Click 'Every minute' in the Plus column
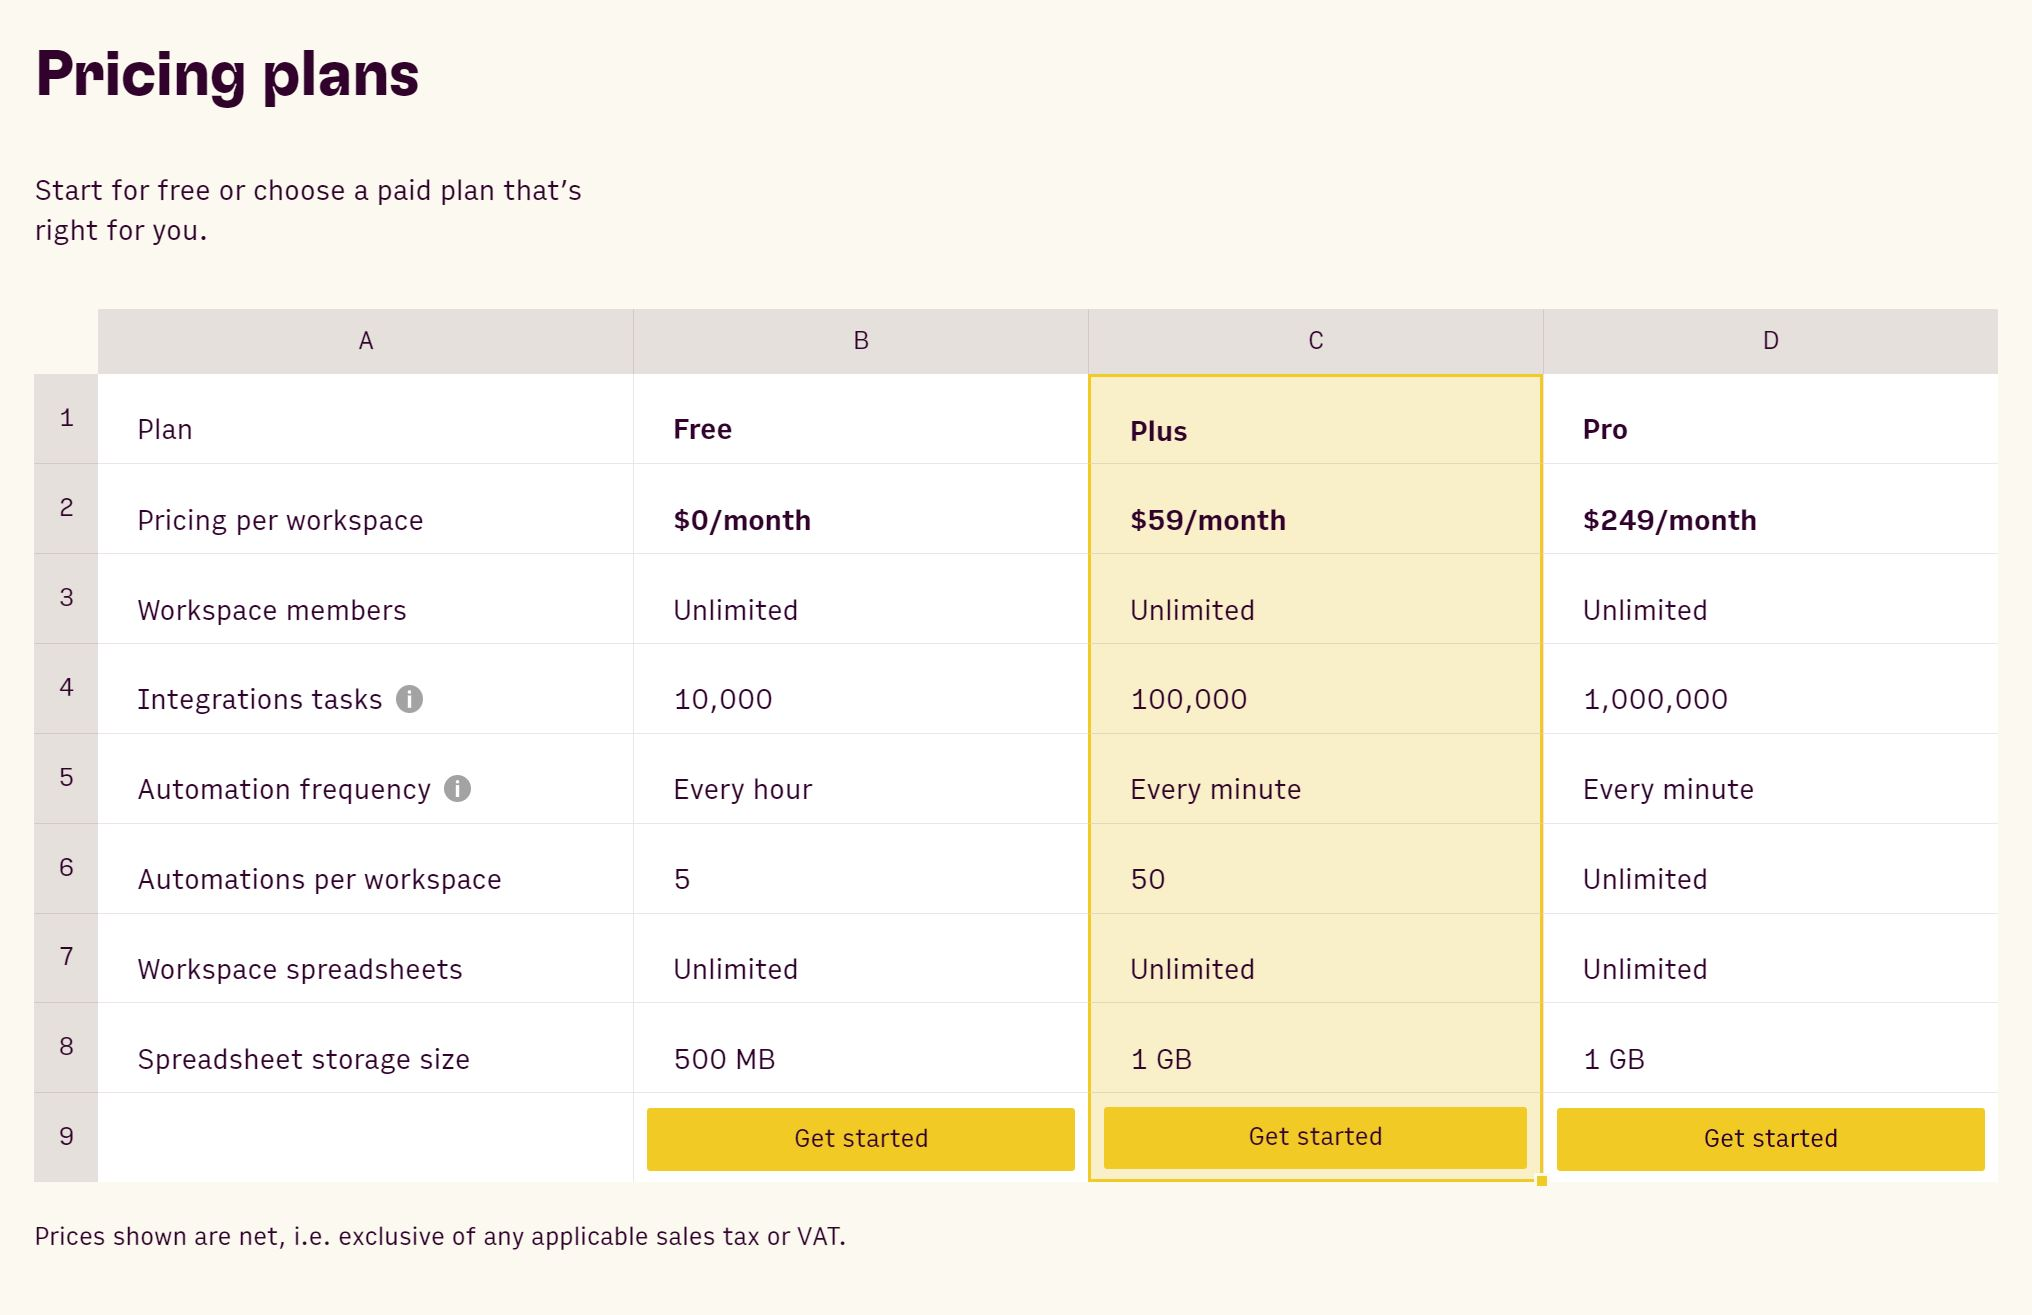 point(1216,790)
